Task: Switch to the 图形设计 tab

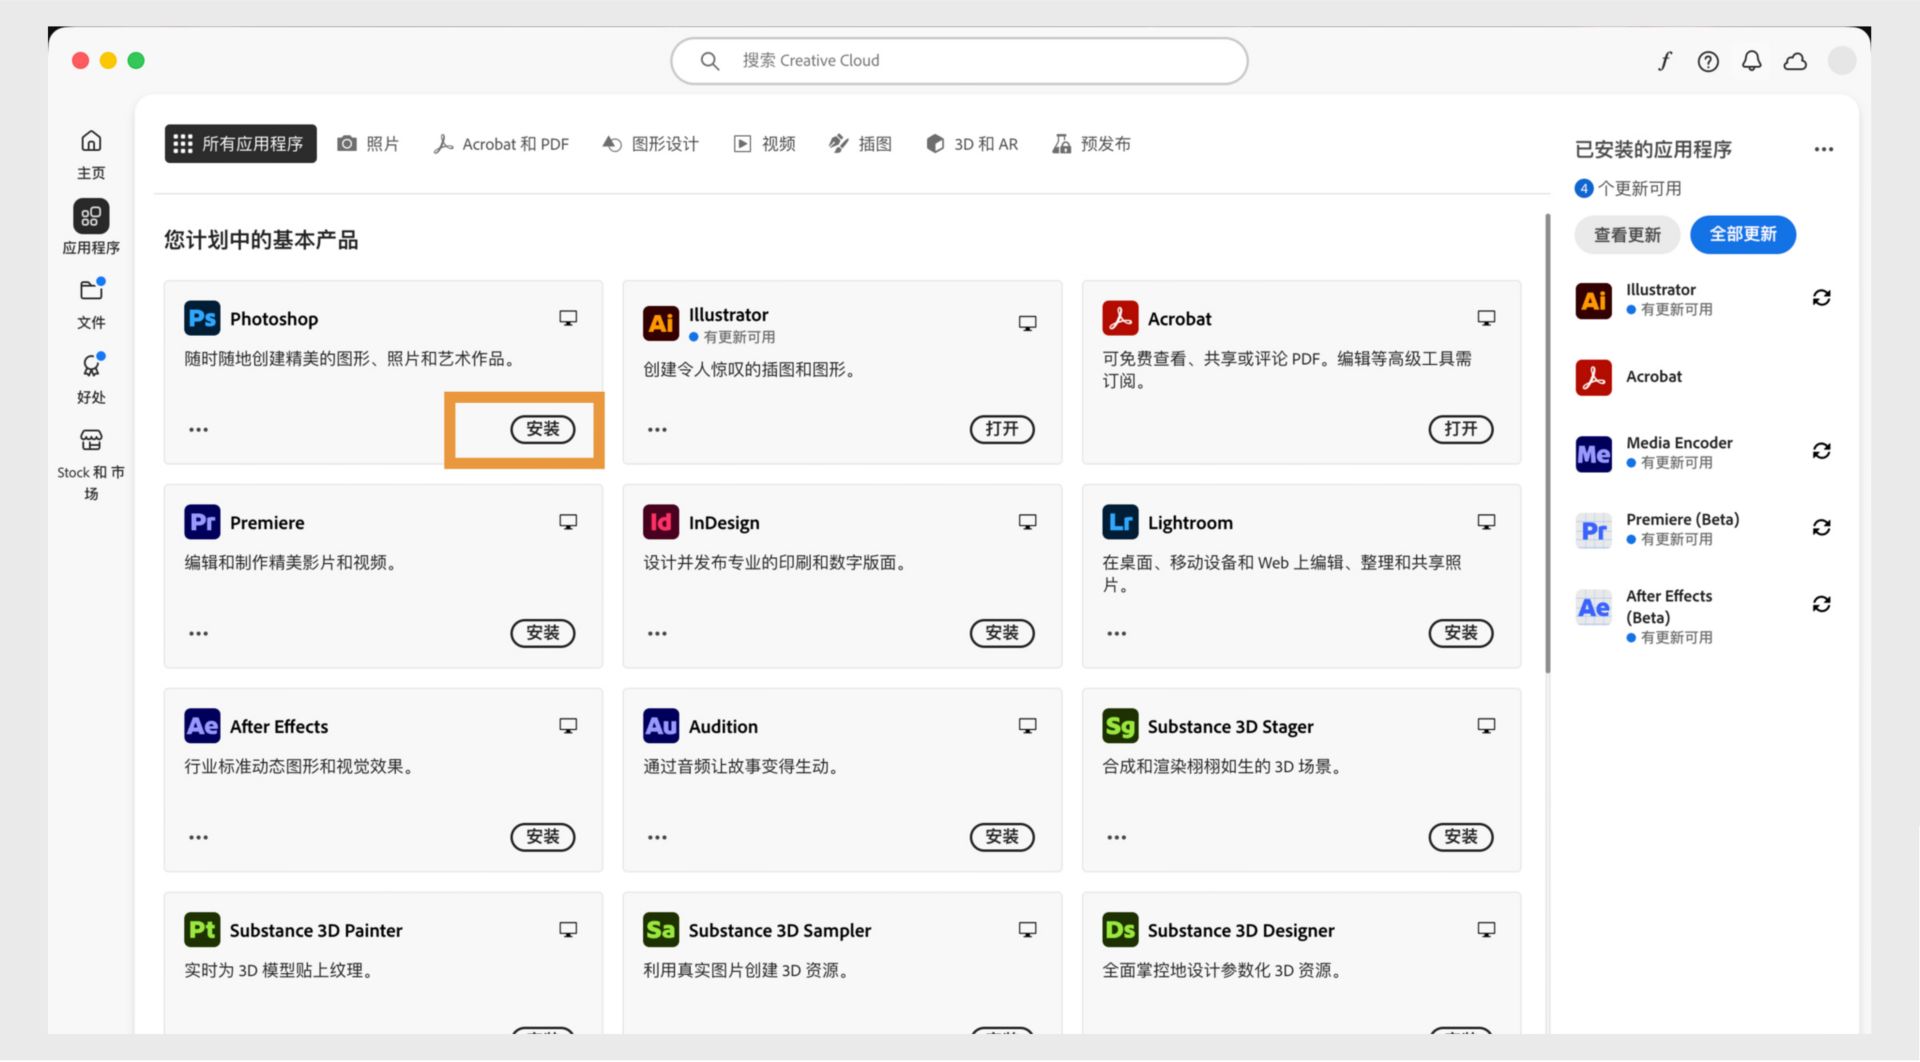Action: click(x=650, y=144)
